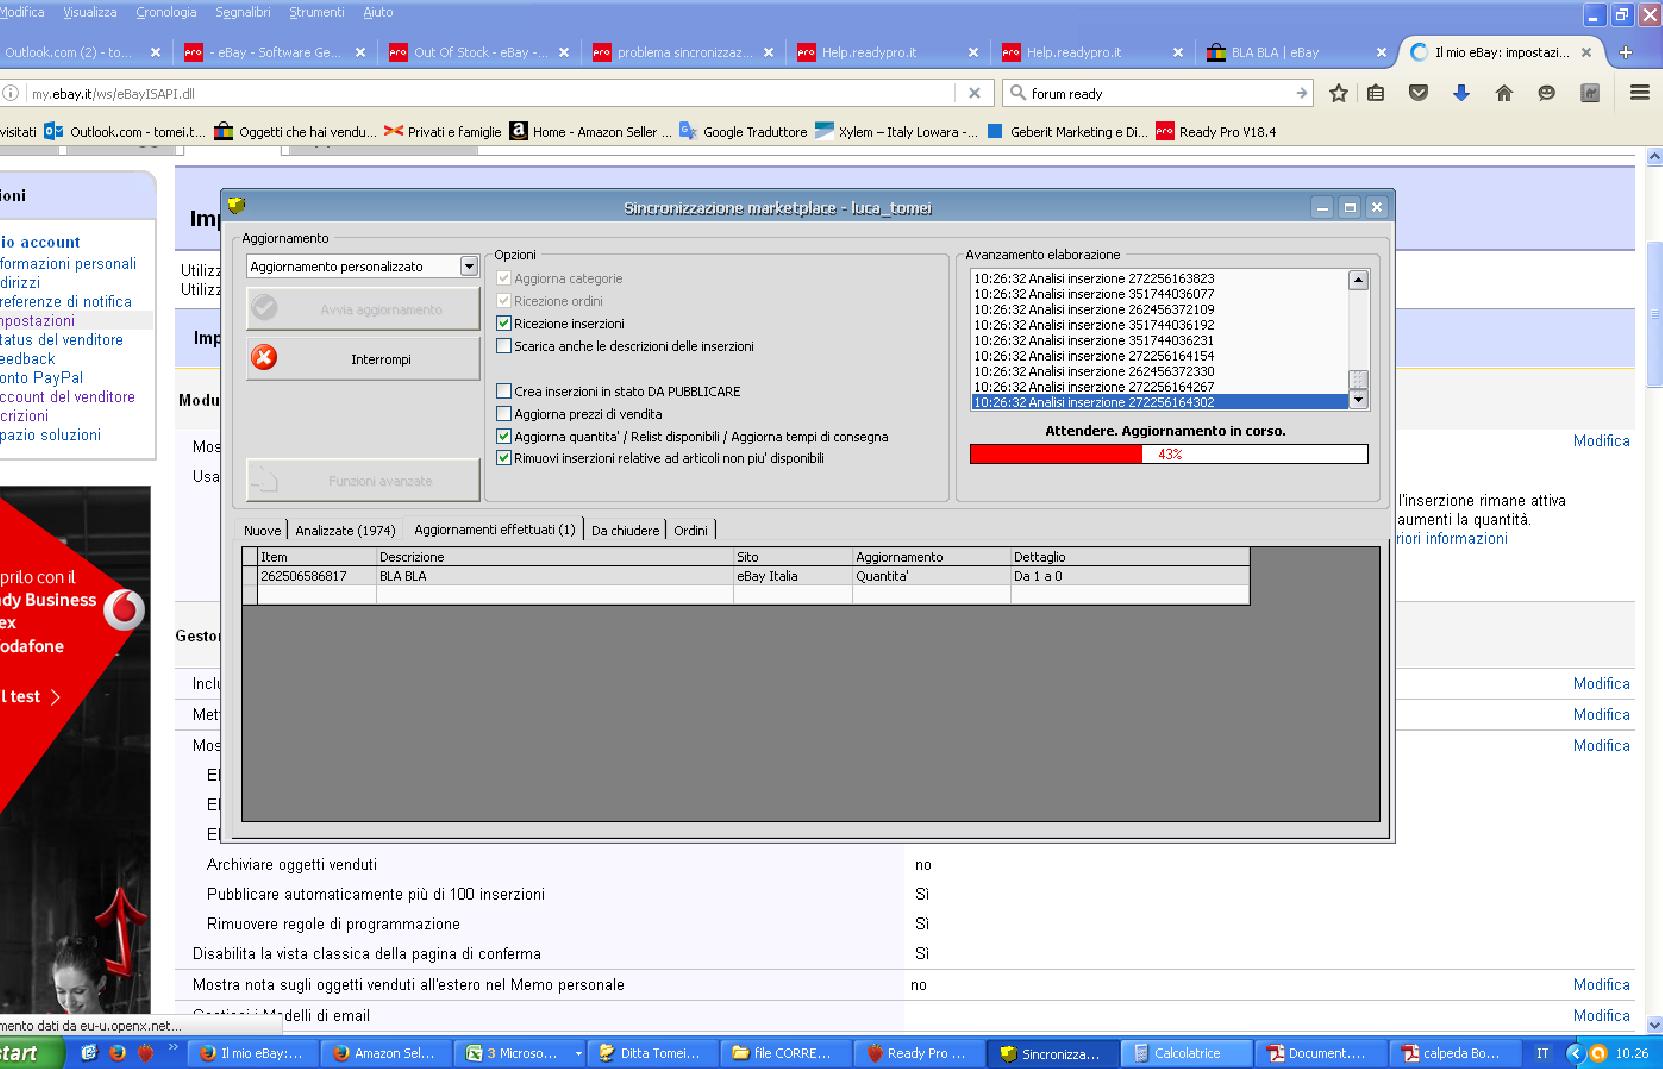Close the 'BLA BLA | eBay' tab
The image size is (1663, 1069).
(1381, 52)
